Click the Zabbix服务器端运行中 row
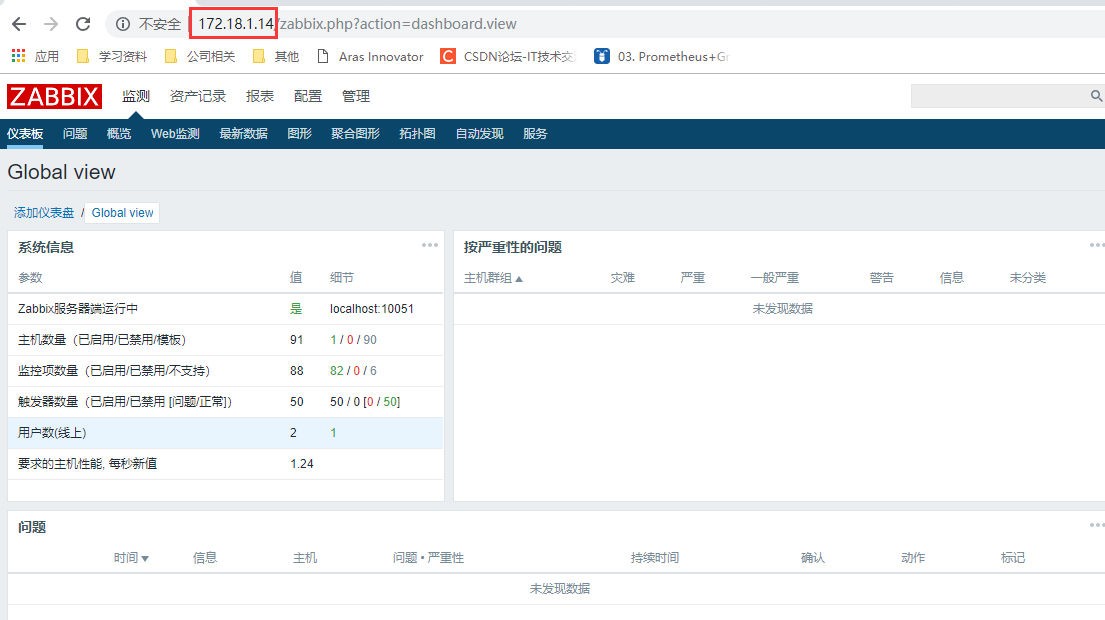This screenshot has width=1105, height=620. point(226,309)
